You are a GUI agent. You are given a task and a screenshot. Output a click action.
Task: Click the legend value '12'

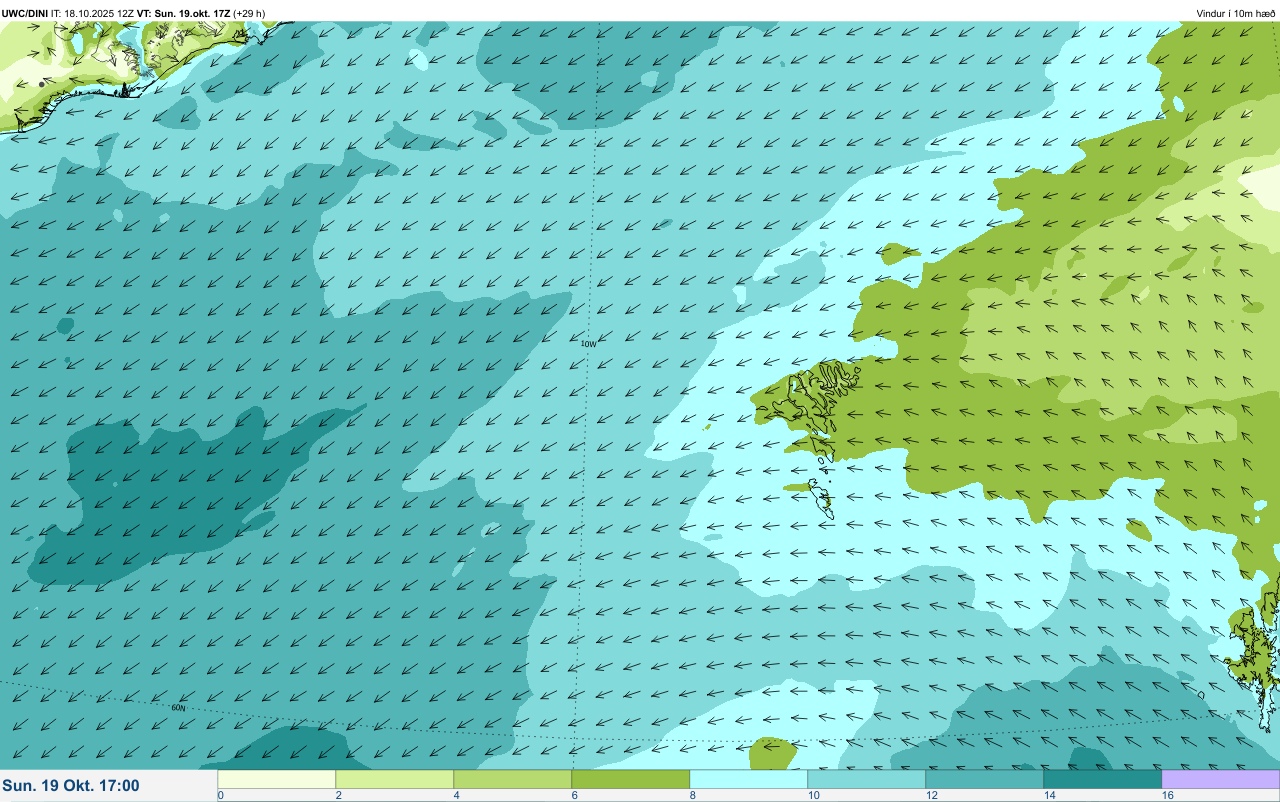tap(932, 795)
